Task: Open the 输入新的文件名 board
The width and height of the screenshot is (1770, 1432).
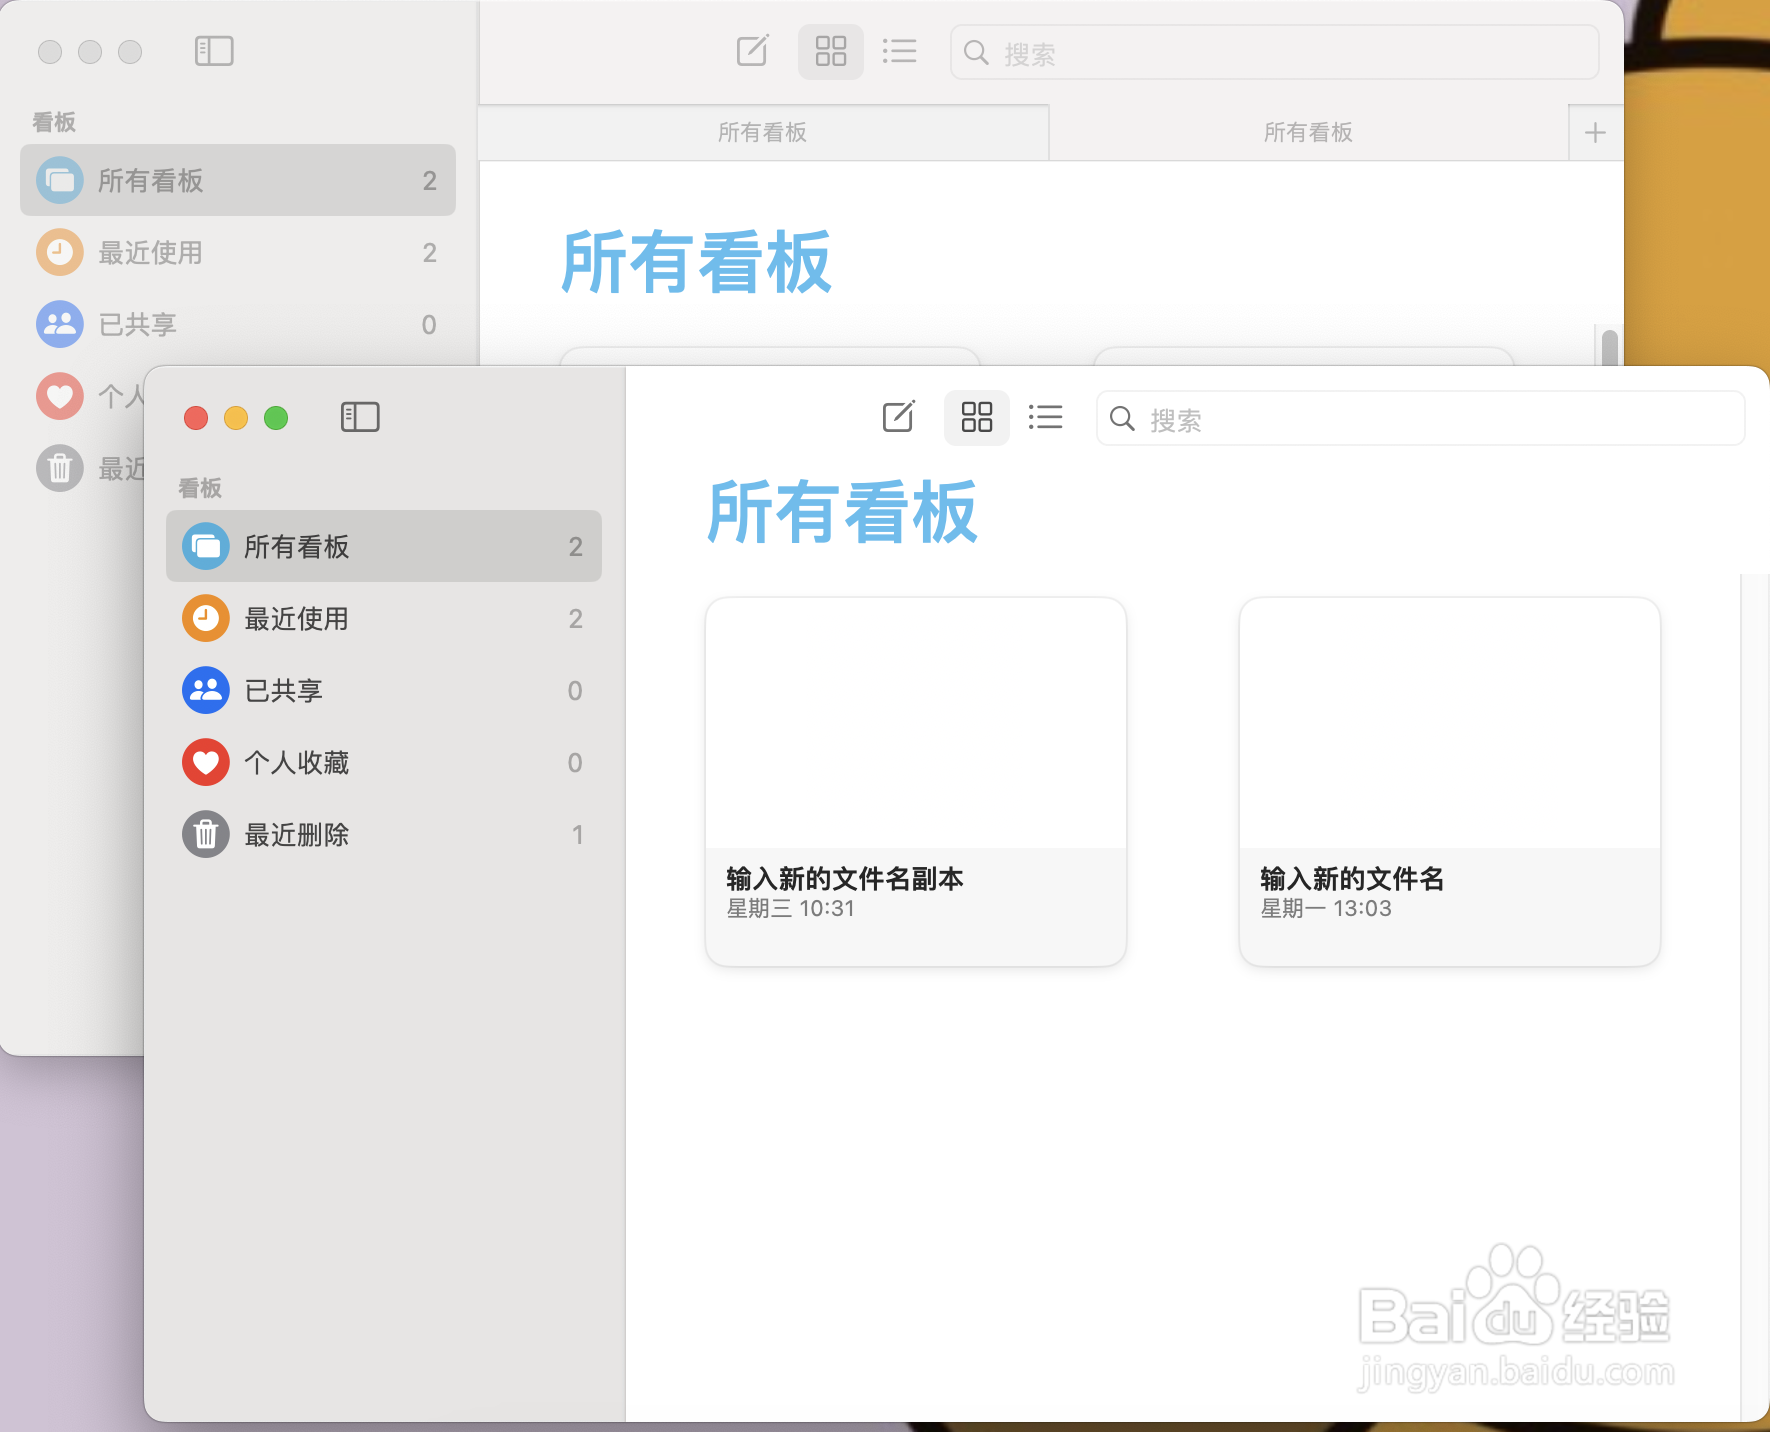Action: coord(1447,780)
